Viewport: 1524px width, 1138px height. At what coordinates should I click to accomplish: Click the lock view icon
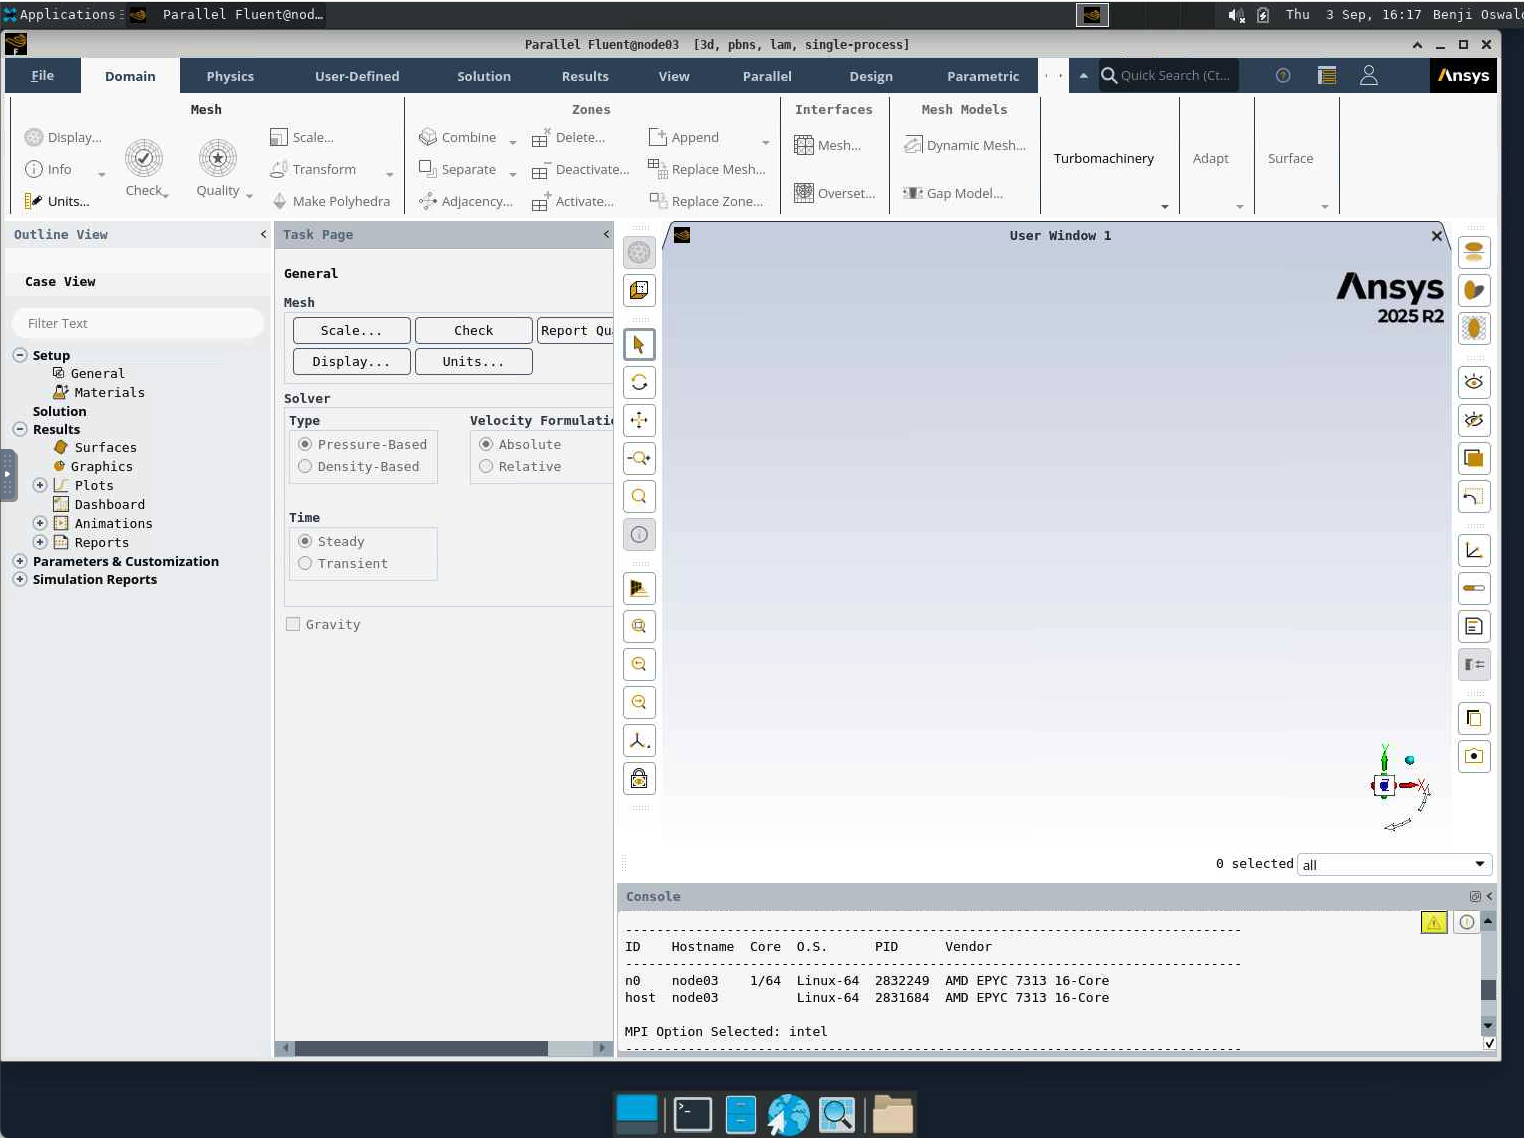tap(639, 778)
